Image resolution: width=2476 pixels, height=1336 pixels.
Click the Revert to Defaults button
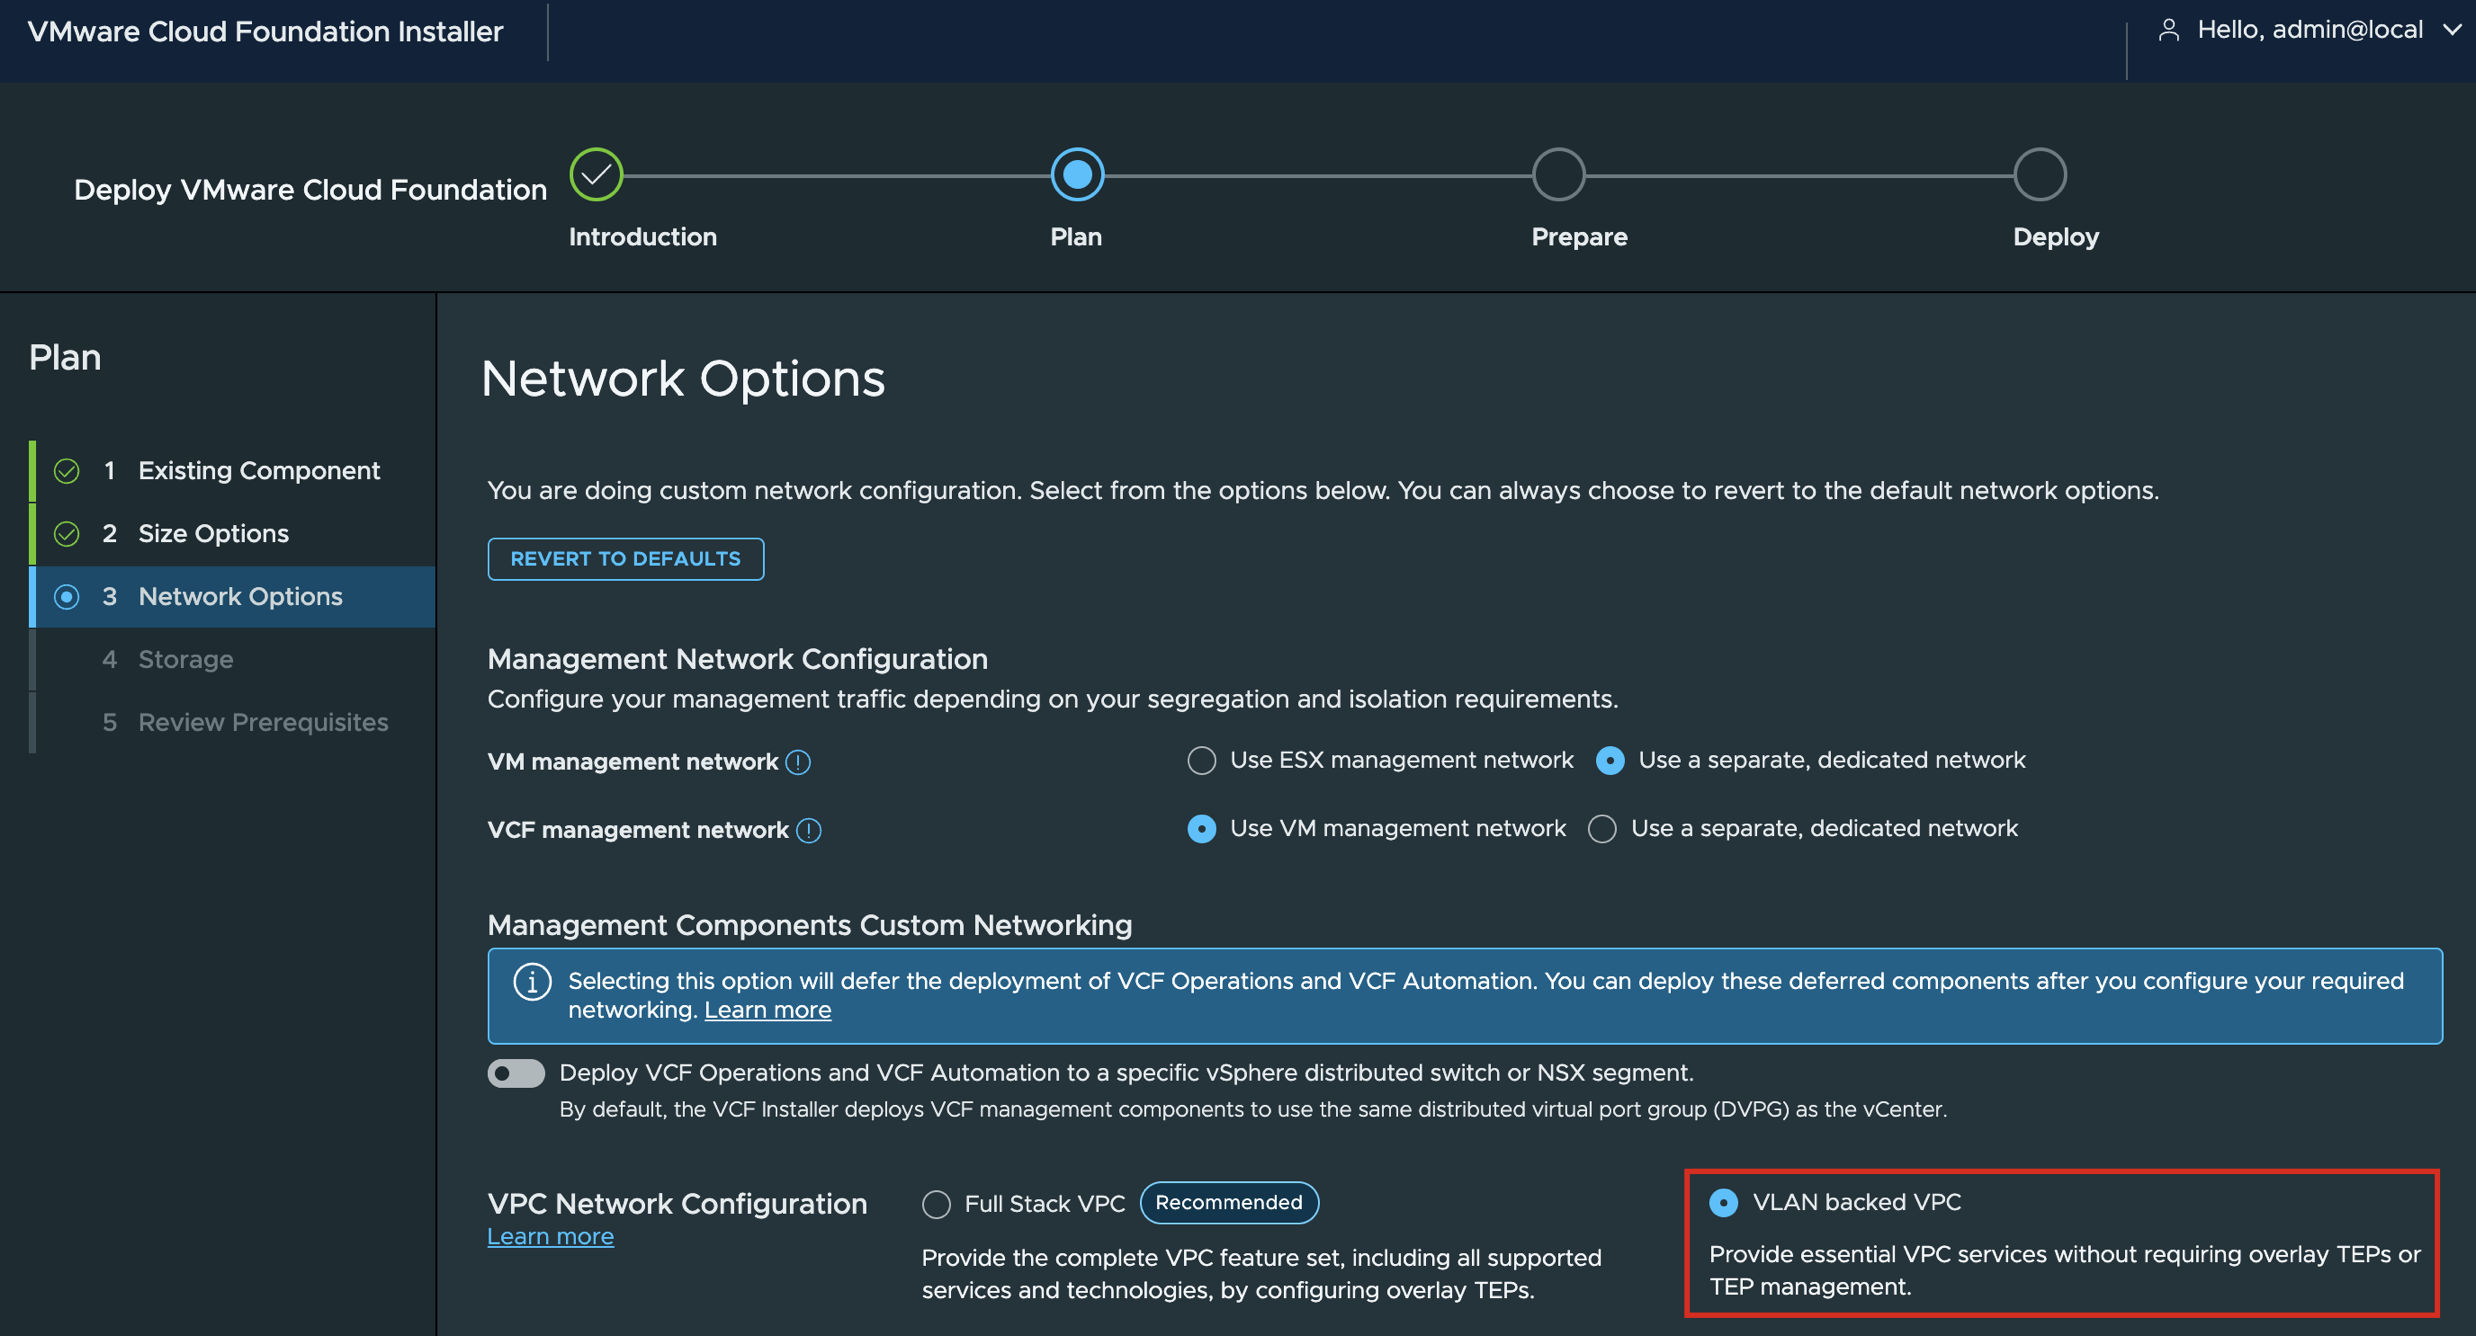626,559
